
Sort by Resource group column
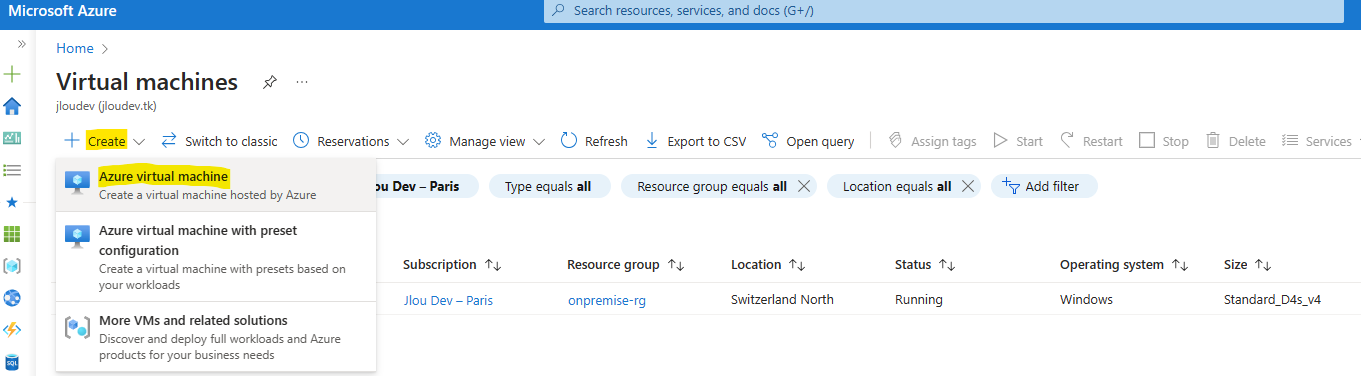coord(625,265)
